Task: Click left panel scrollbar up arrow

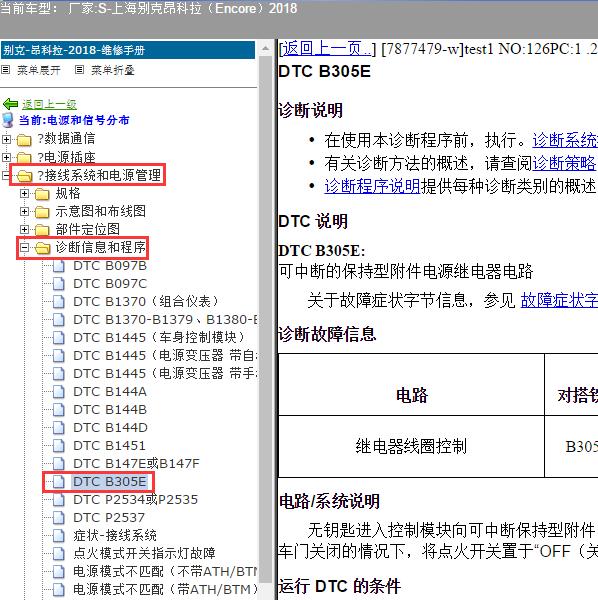Action: [265, 49]
